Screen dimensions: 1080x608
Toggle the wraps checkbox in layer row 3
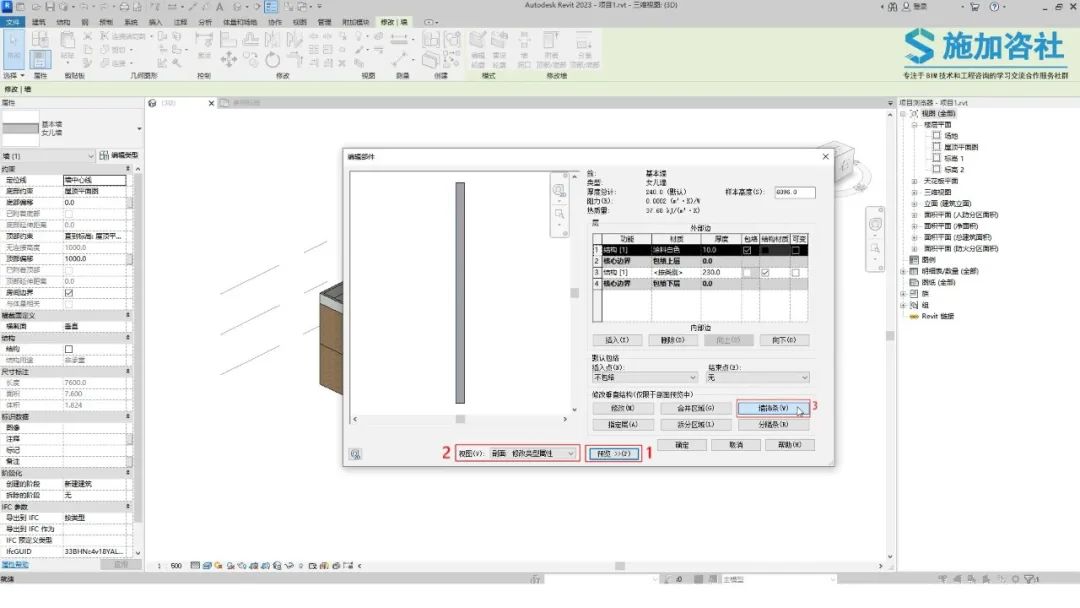pos(747,273)
